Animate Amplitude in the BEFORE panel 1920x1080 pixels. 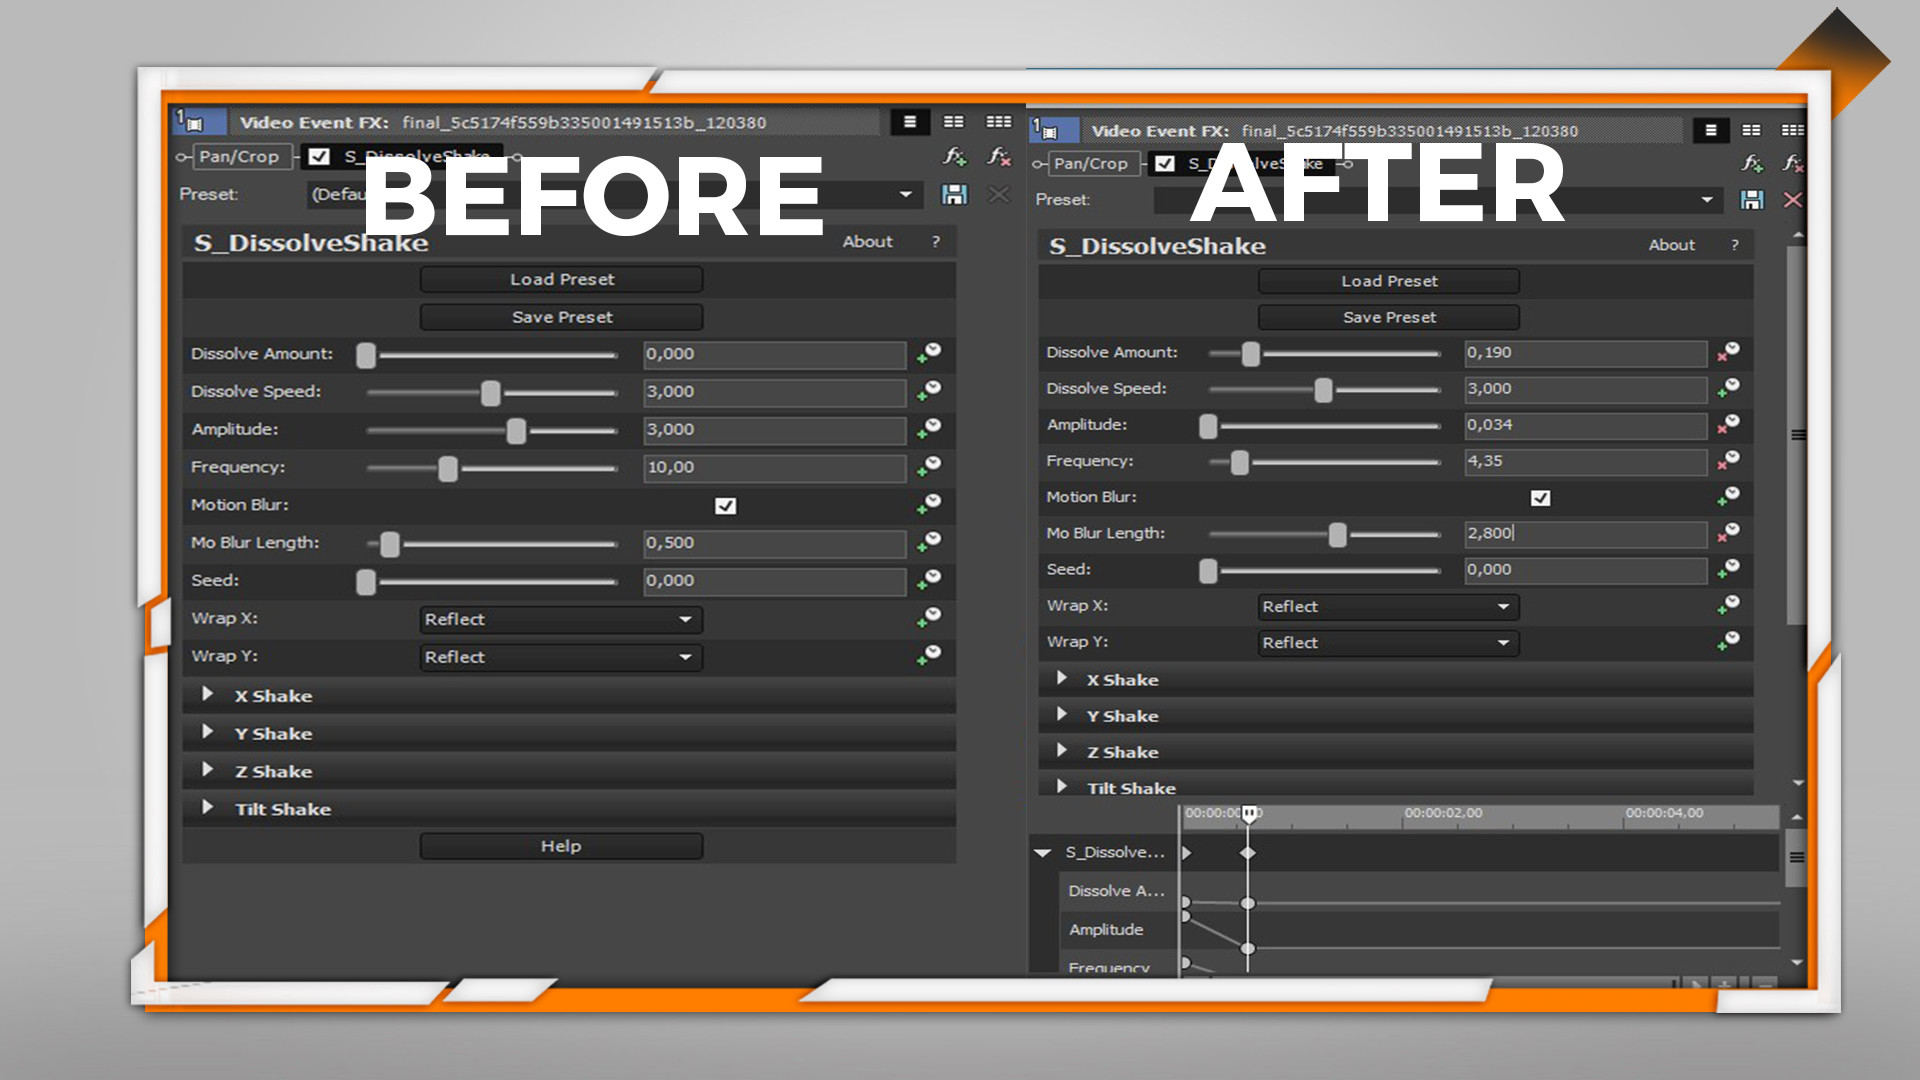click(930, 429)
